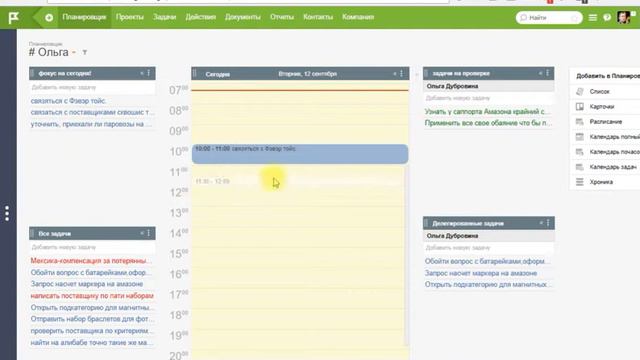Viewport: 640px width, 360px height.
Task: Open the user avatar profile menu
Action: pos(623,18)
